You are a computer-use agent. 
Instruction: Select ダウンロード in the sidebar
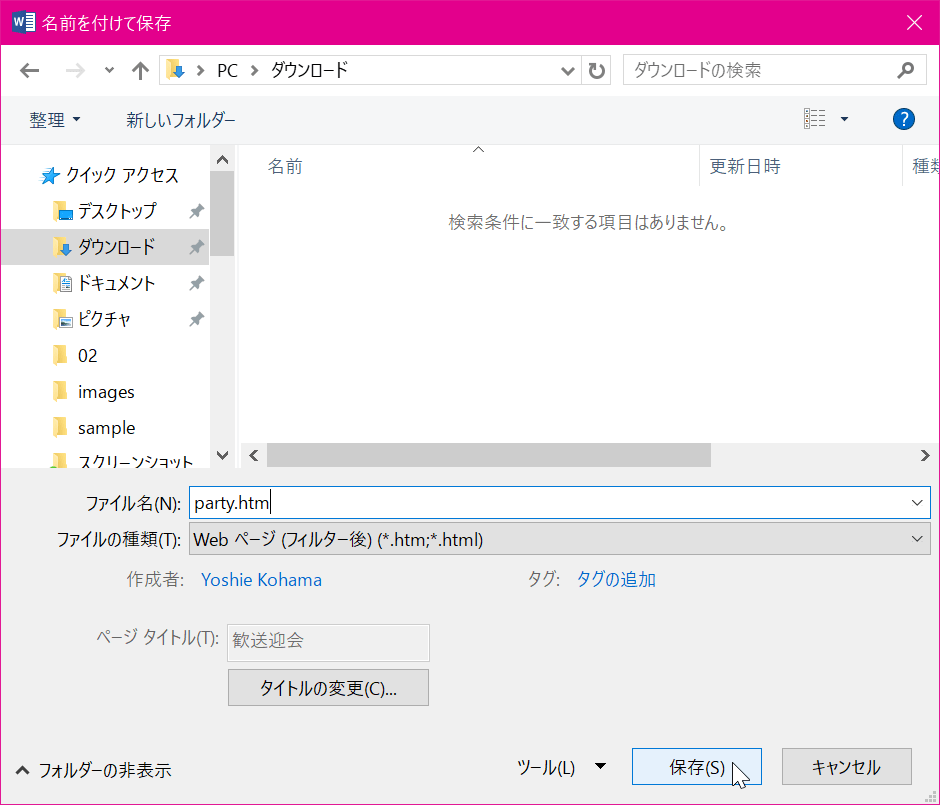coord(104,247)
